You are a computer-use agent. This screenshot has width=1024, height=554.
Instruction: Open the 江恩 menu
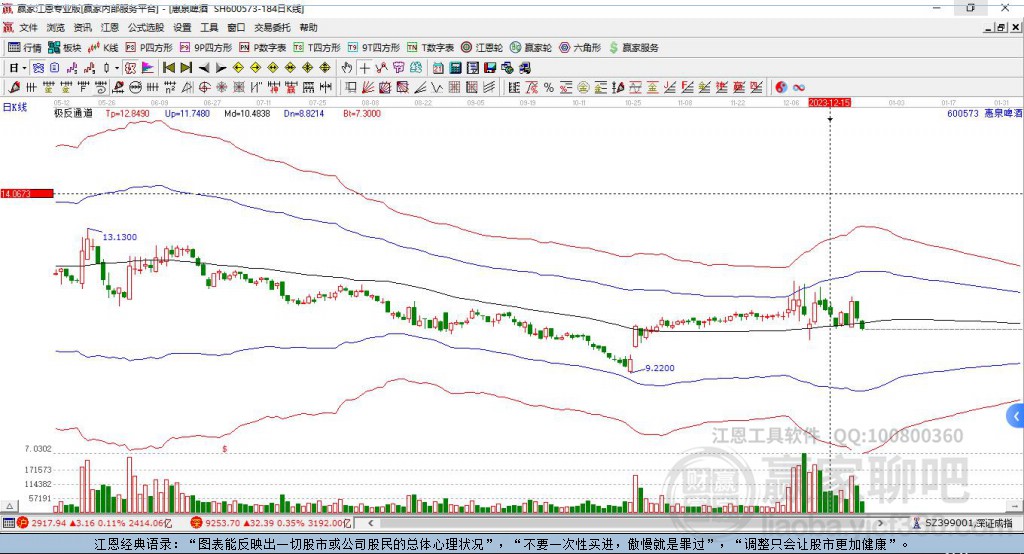tap(109, 27)
